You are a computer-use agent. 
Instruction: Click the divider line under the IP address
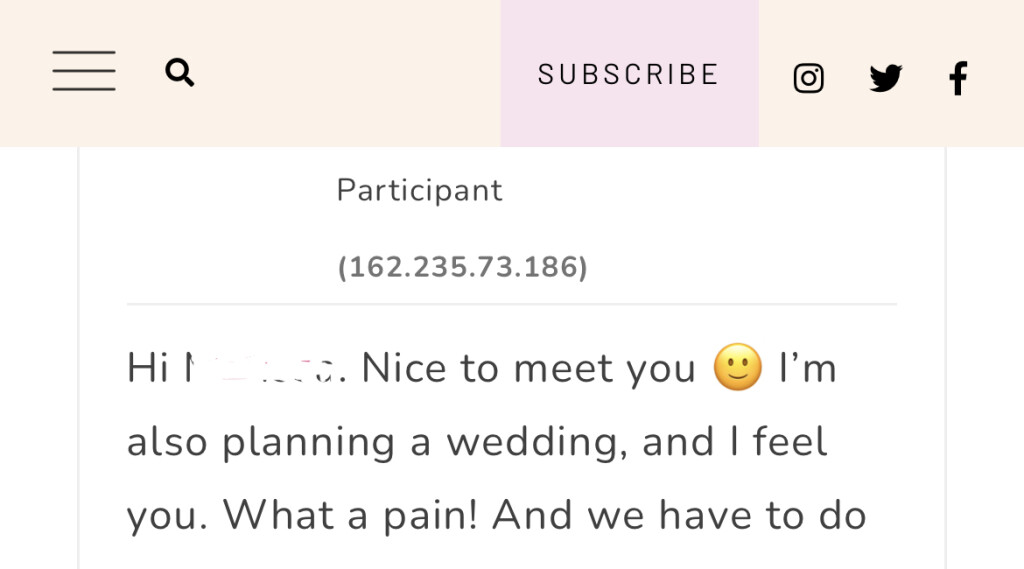[x=511, y=303]
